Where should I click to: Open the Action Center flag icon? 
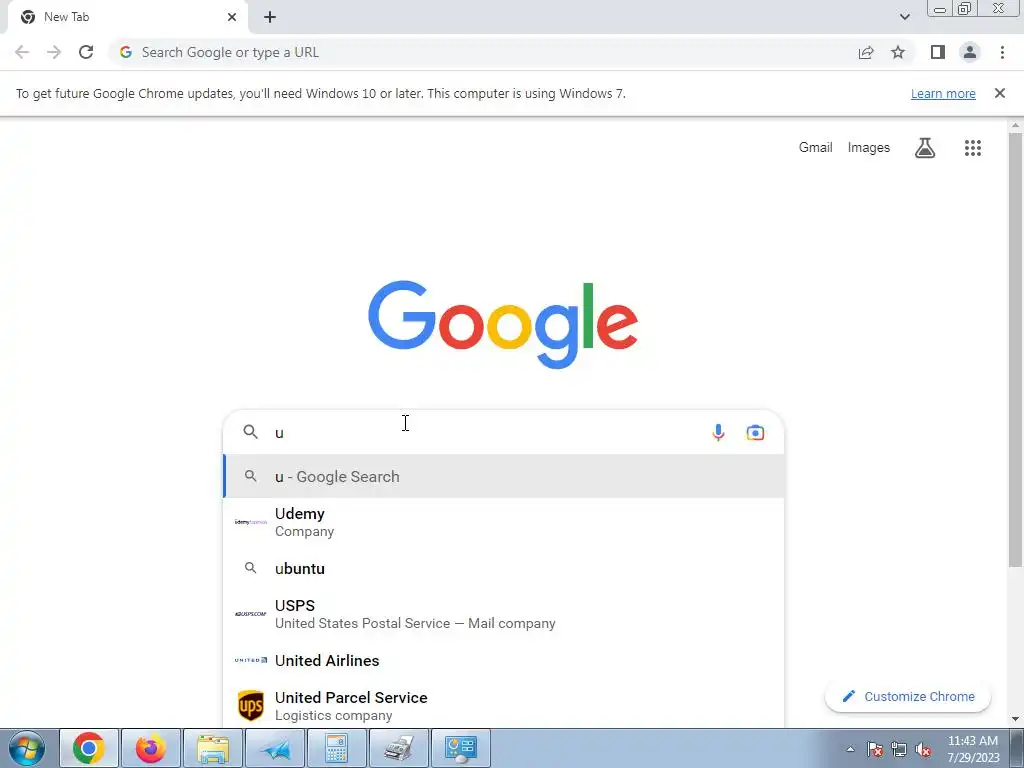click(875, 750)
